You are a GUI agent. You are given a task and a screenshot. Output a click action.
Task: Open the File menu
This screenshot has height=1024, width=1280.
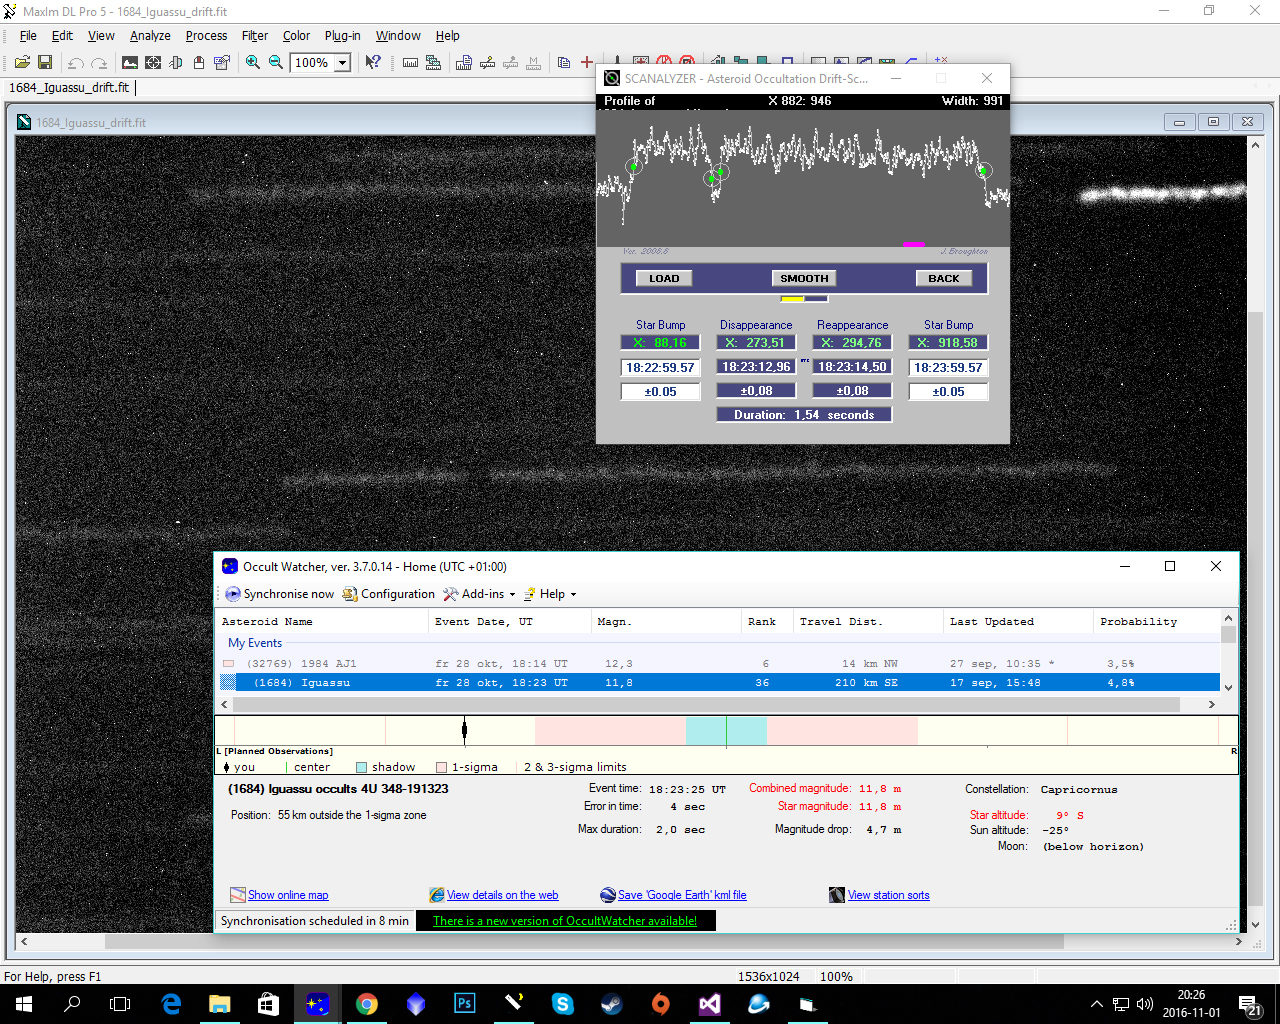[x=28, y=36]
